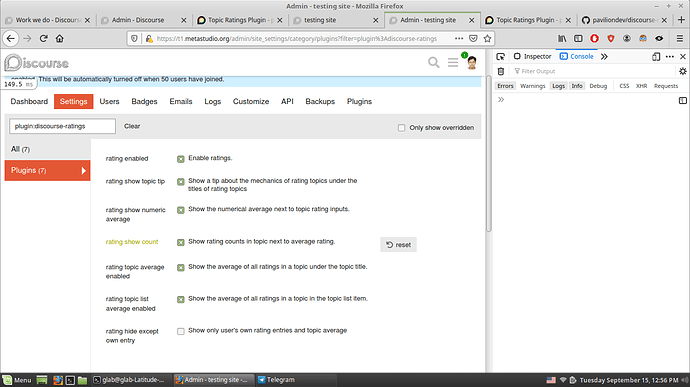The width and height of the screenshot is (690, 387).
Task: Show sidebars toolbar icon
Action: (x=578, y=39)
